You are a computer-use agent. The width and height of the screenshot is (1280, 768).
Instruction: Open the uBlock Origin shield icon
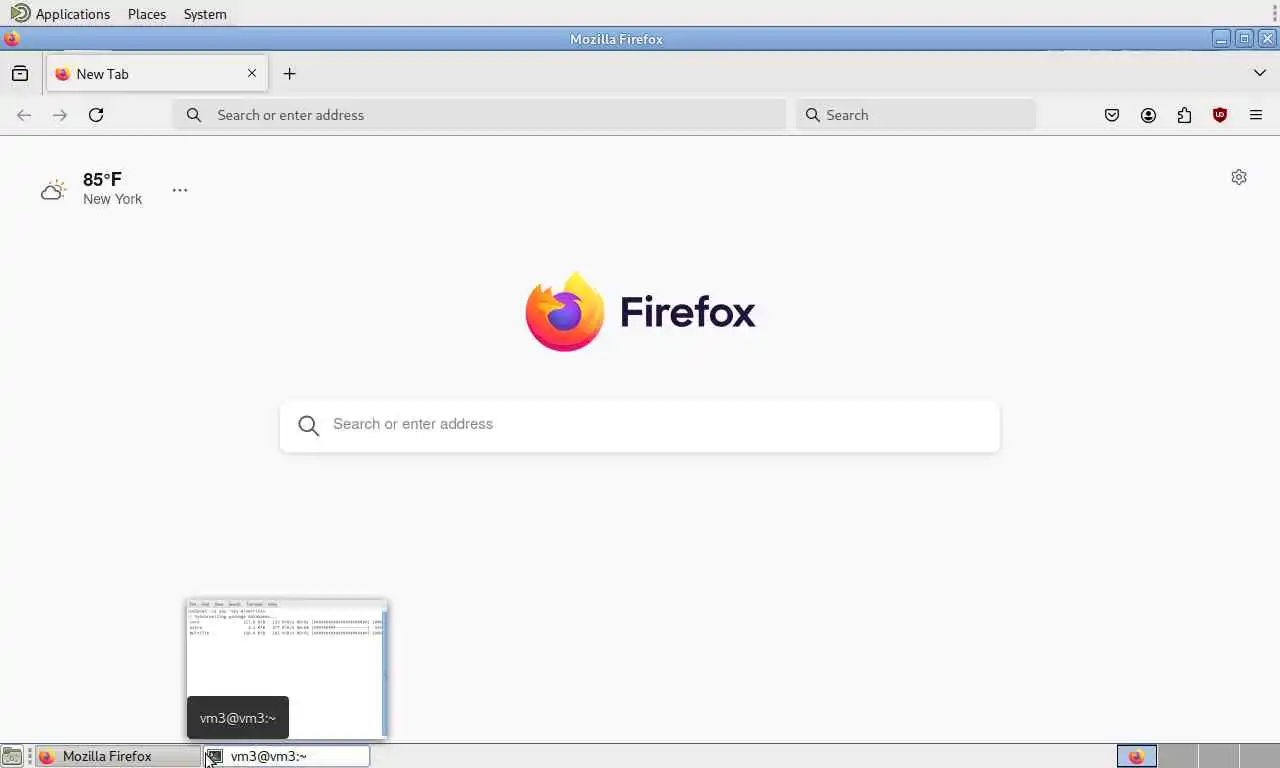point(1220,115)
